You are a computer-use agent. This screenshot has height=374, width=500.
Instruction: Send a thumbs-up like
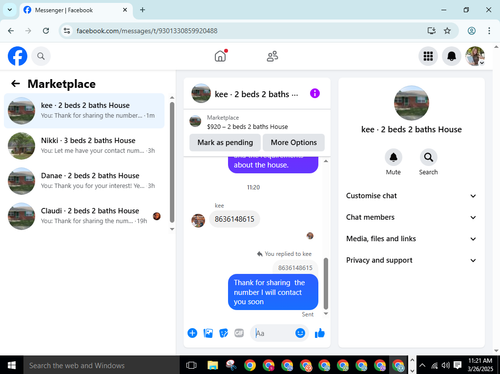pos(320,333)
